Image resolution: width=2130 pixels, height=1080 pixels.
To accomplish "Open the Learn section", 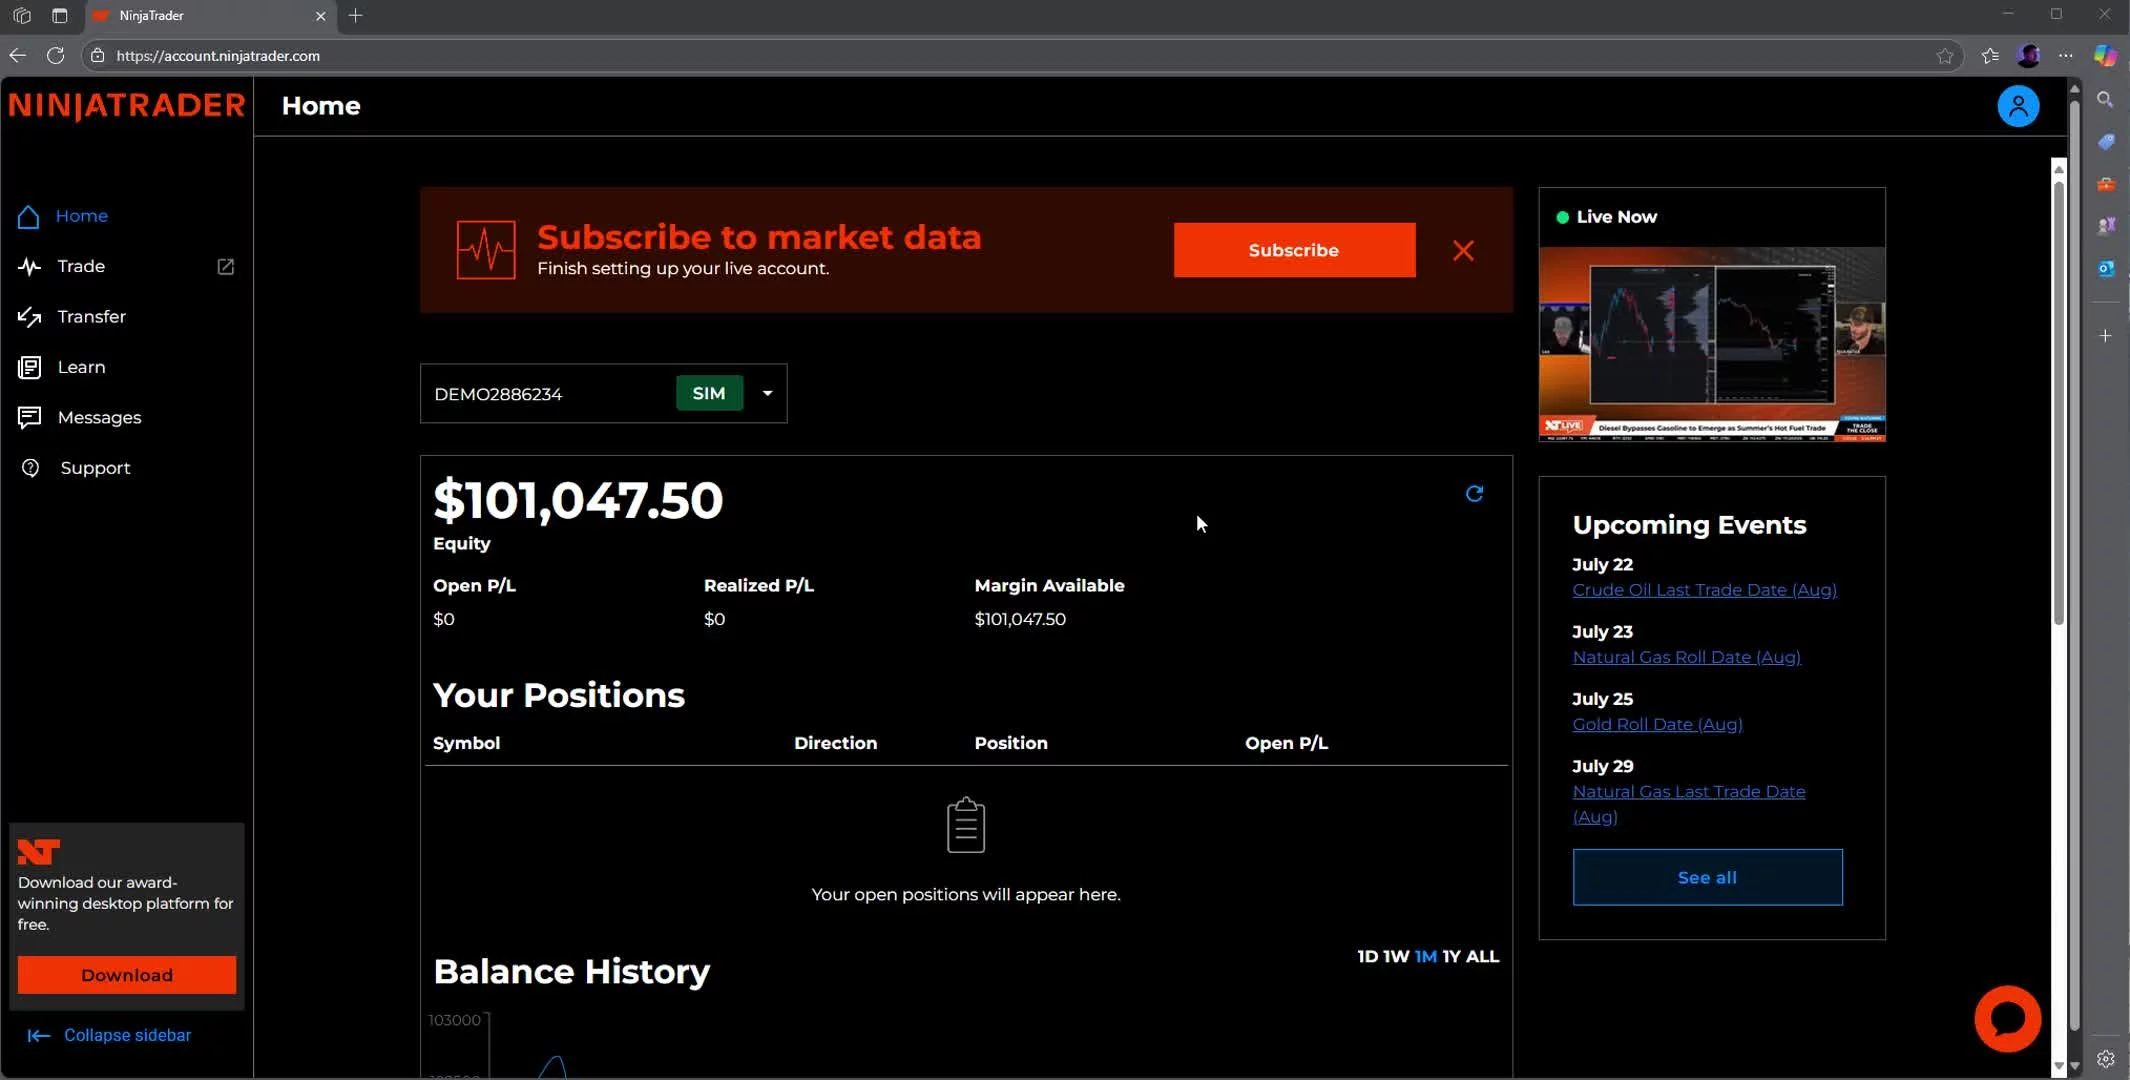I will 81,367.
